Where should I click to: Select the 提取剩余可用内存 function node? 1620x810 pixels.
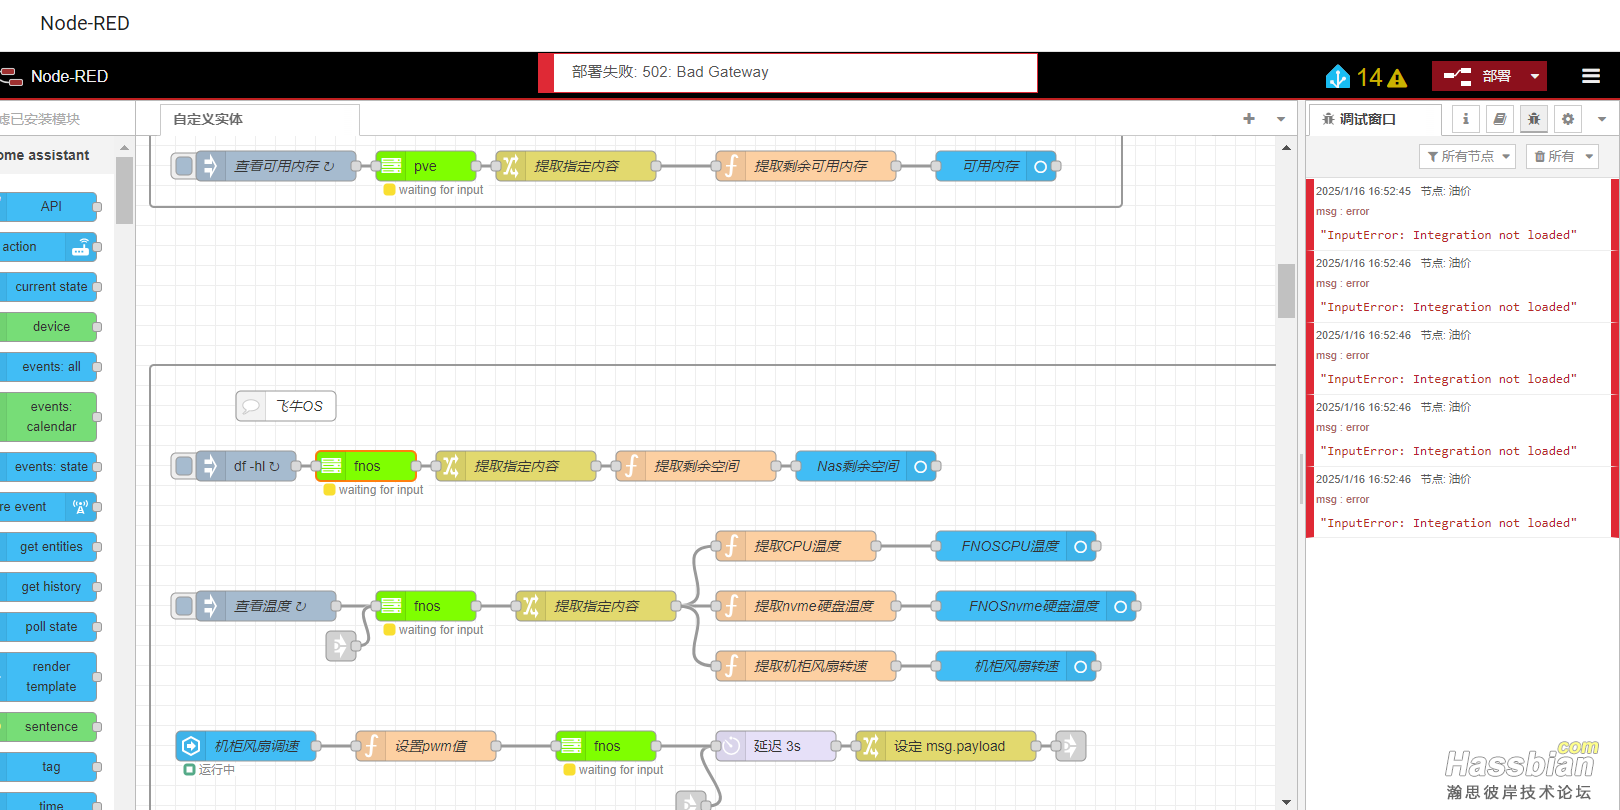click(x=806, y=166)
